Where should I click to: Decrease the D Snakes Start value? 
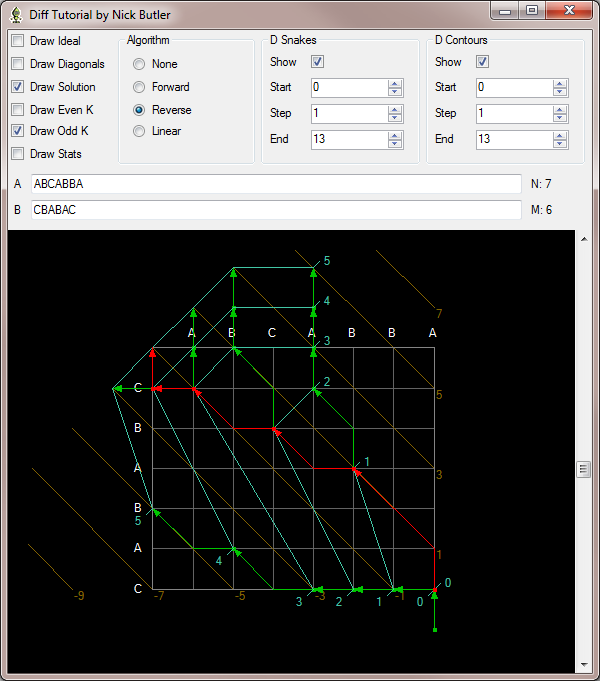coord(394,92)
